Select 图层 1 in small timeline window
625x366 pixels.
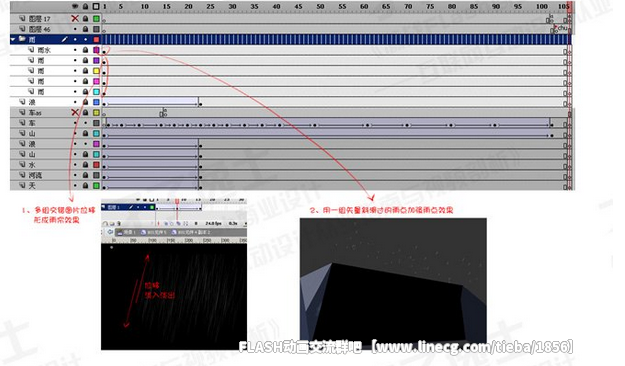[x=114, y=207]
